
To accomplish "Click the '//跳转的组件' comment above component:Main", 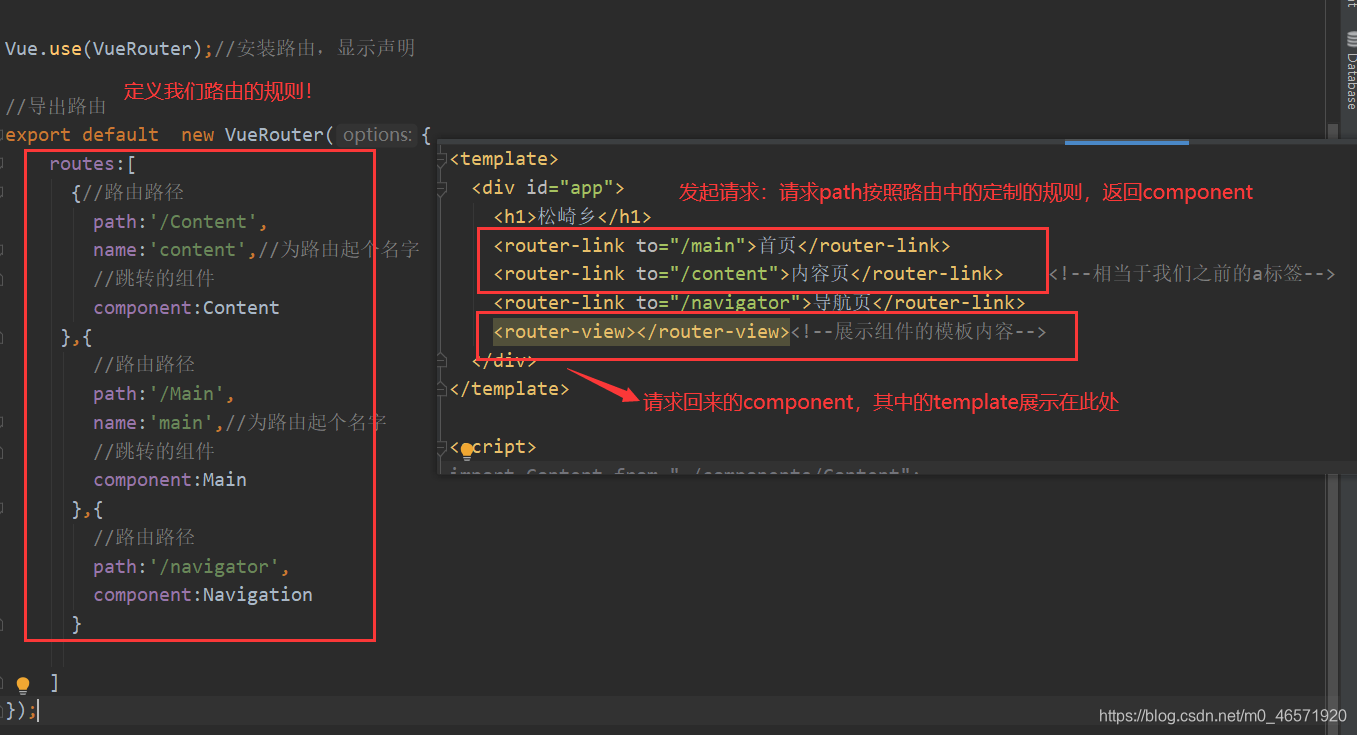I will click(154, 451).
